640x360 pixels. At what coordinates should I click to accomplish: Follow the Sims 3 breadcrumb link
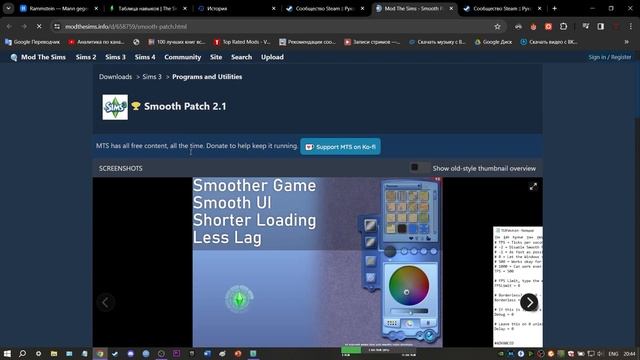pos(152,77)
